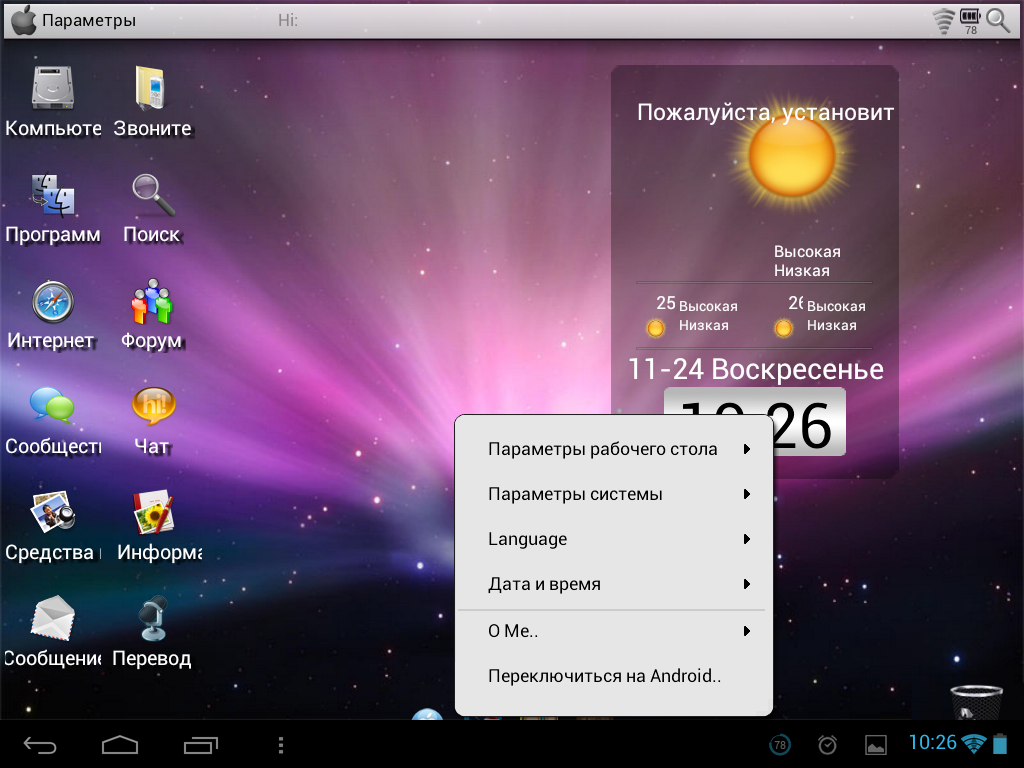Expand the О Ме.. submenu arrow
Image resolution: width=1024 pixels, height=768 pixels.
(746, 631)
